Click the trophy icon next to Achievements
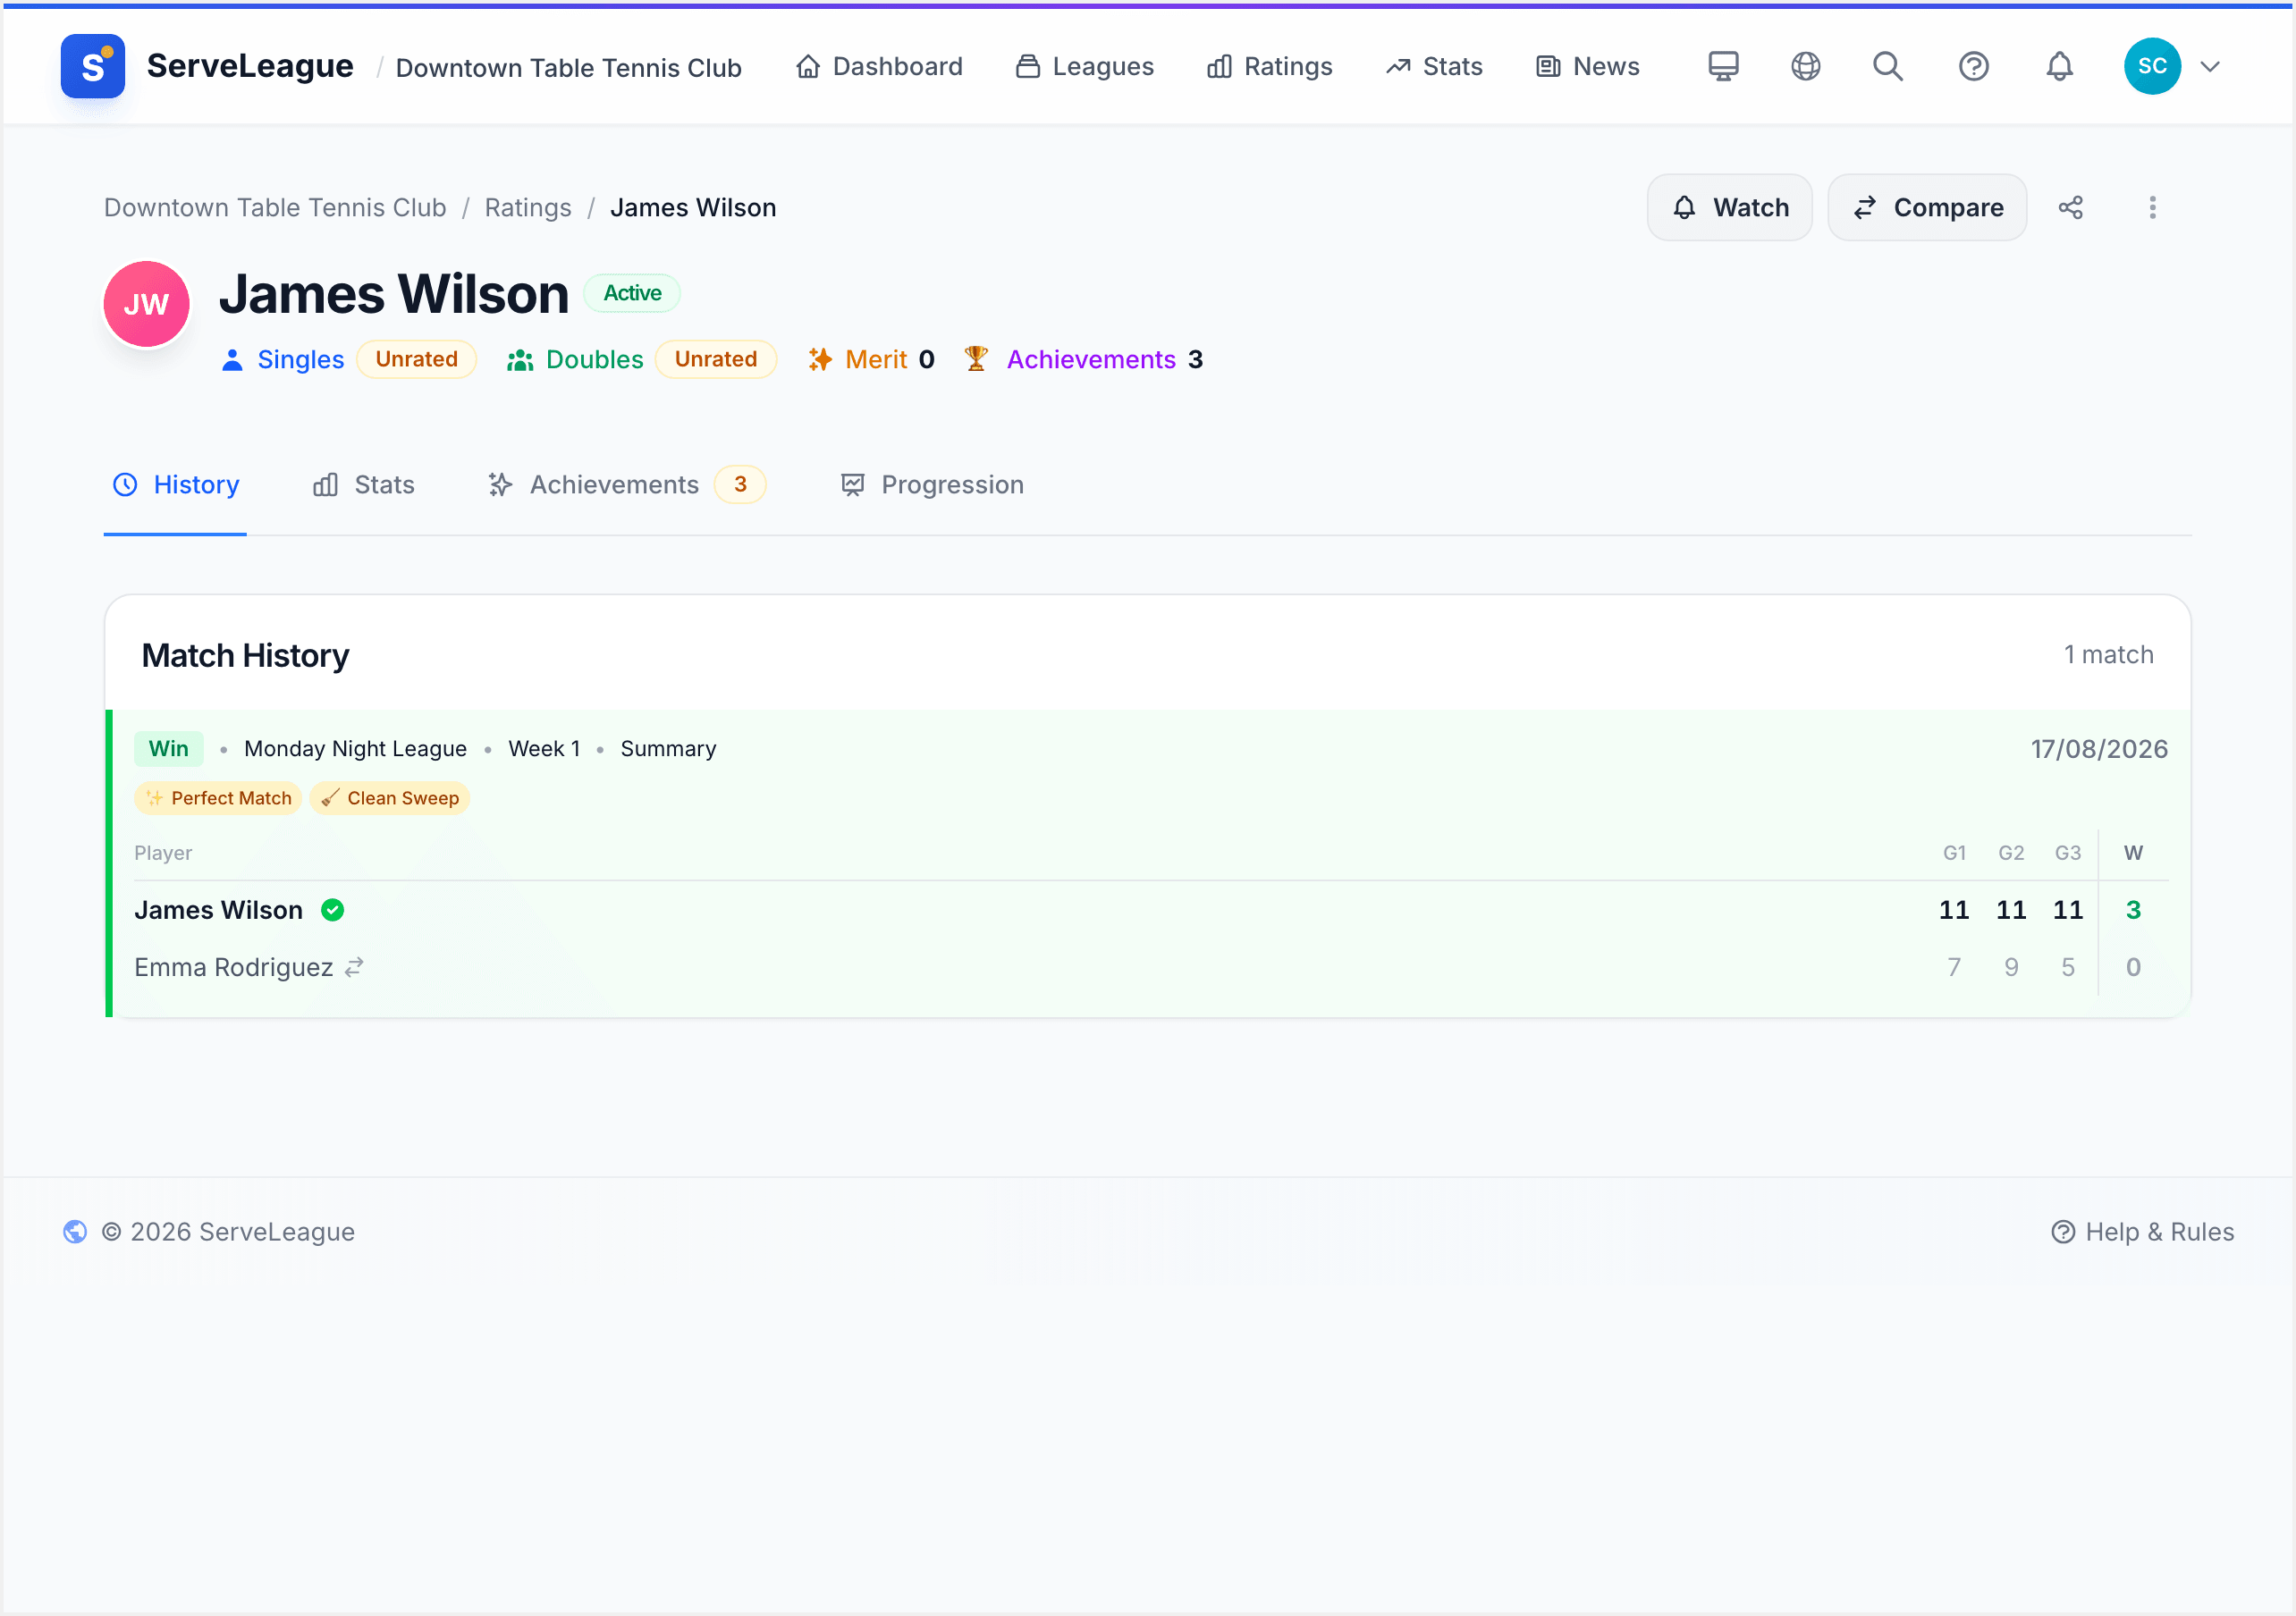This screenshot has height=1616, width=2296. [x=976, y=358]
